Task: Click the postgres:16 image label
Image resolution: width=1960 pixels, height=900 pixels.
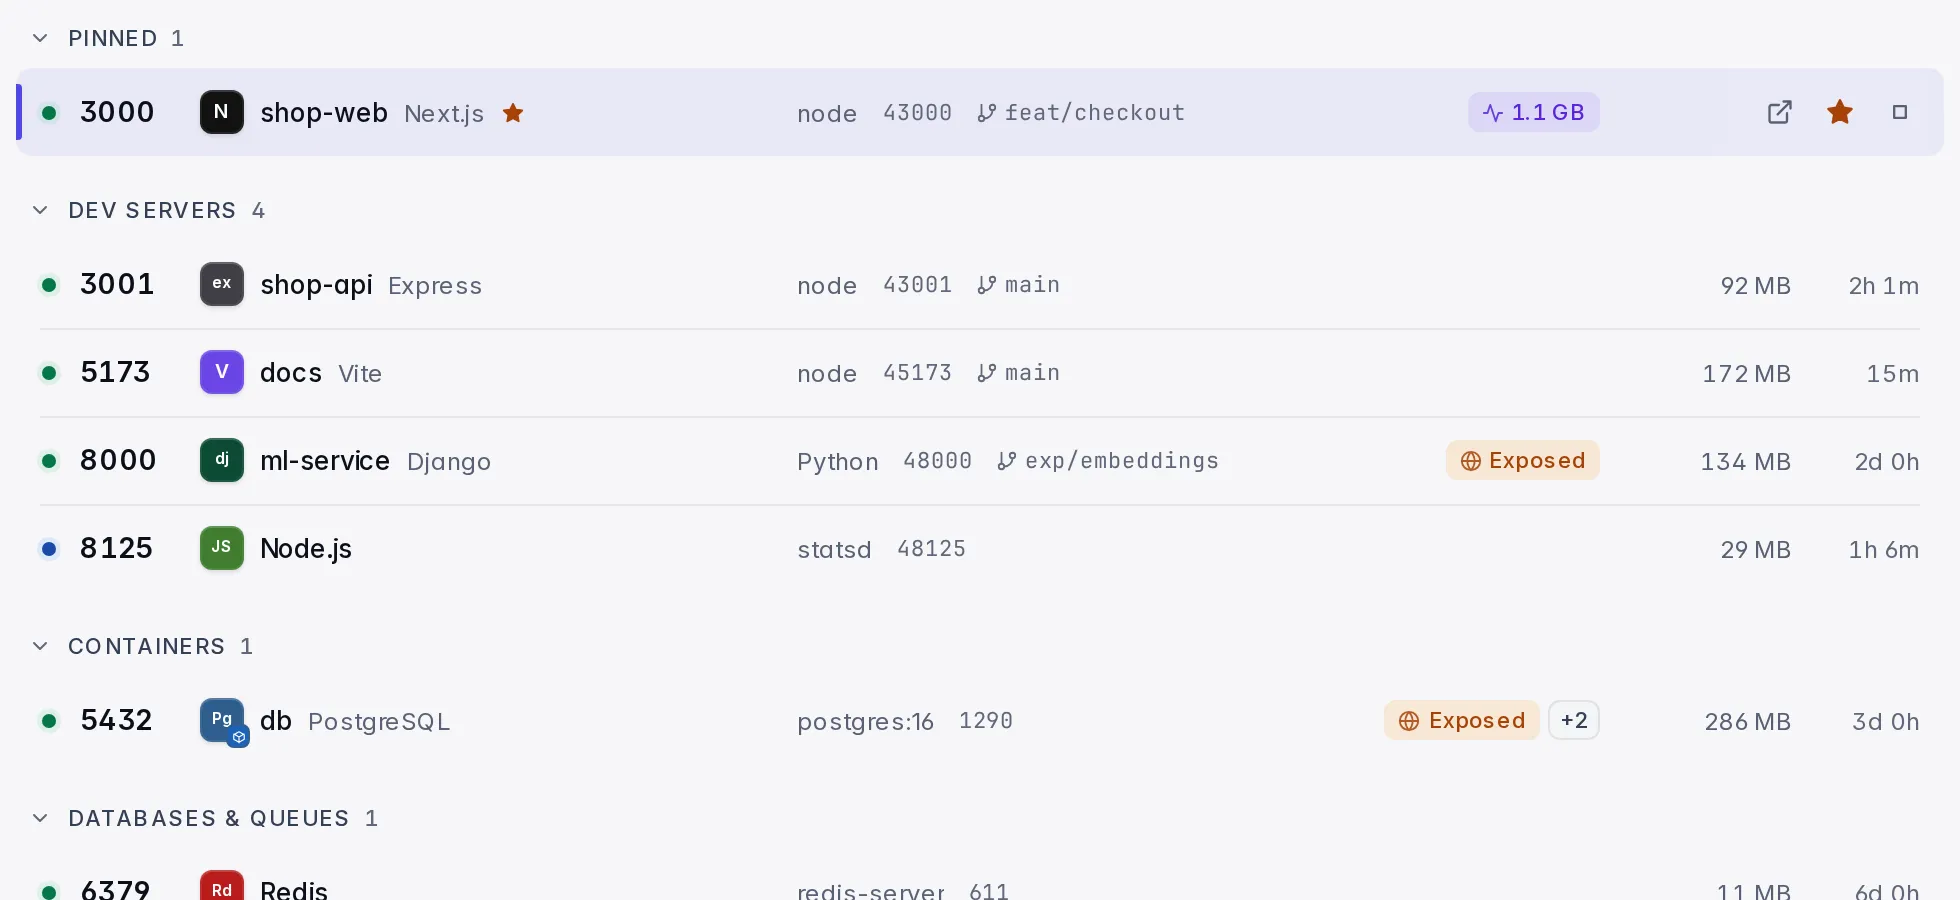Action: click(x=865, y=721)
